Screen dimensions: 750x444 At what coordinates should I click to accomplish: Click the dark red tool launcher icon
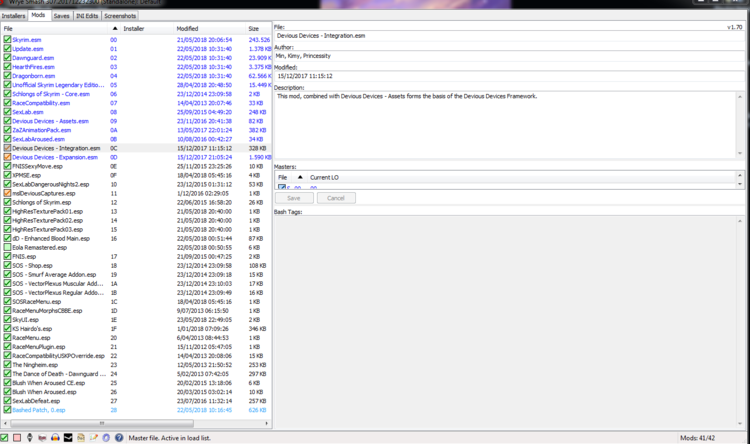(x=42, y=438)
